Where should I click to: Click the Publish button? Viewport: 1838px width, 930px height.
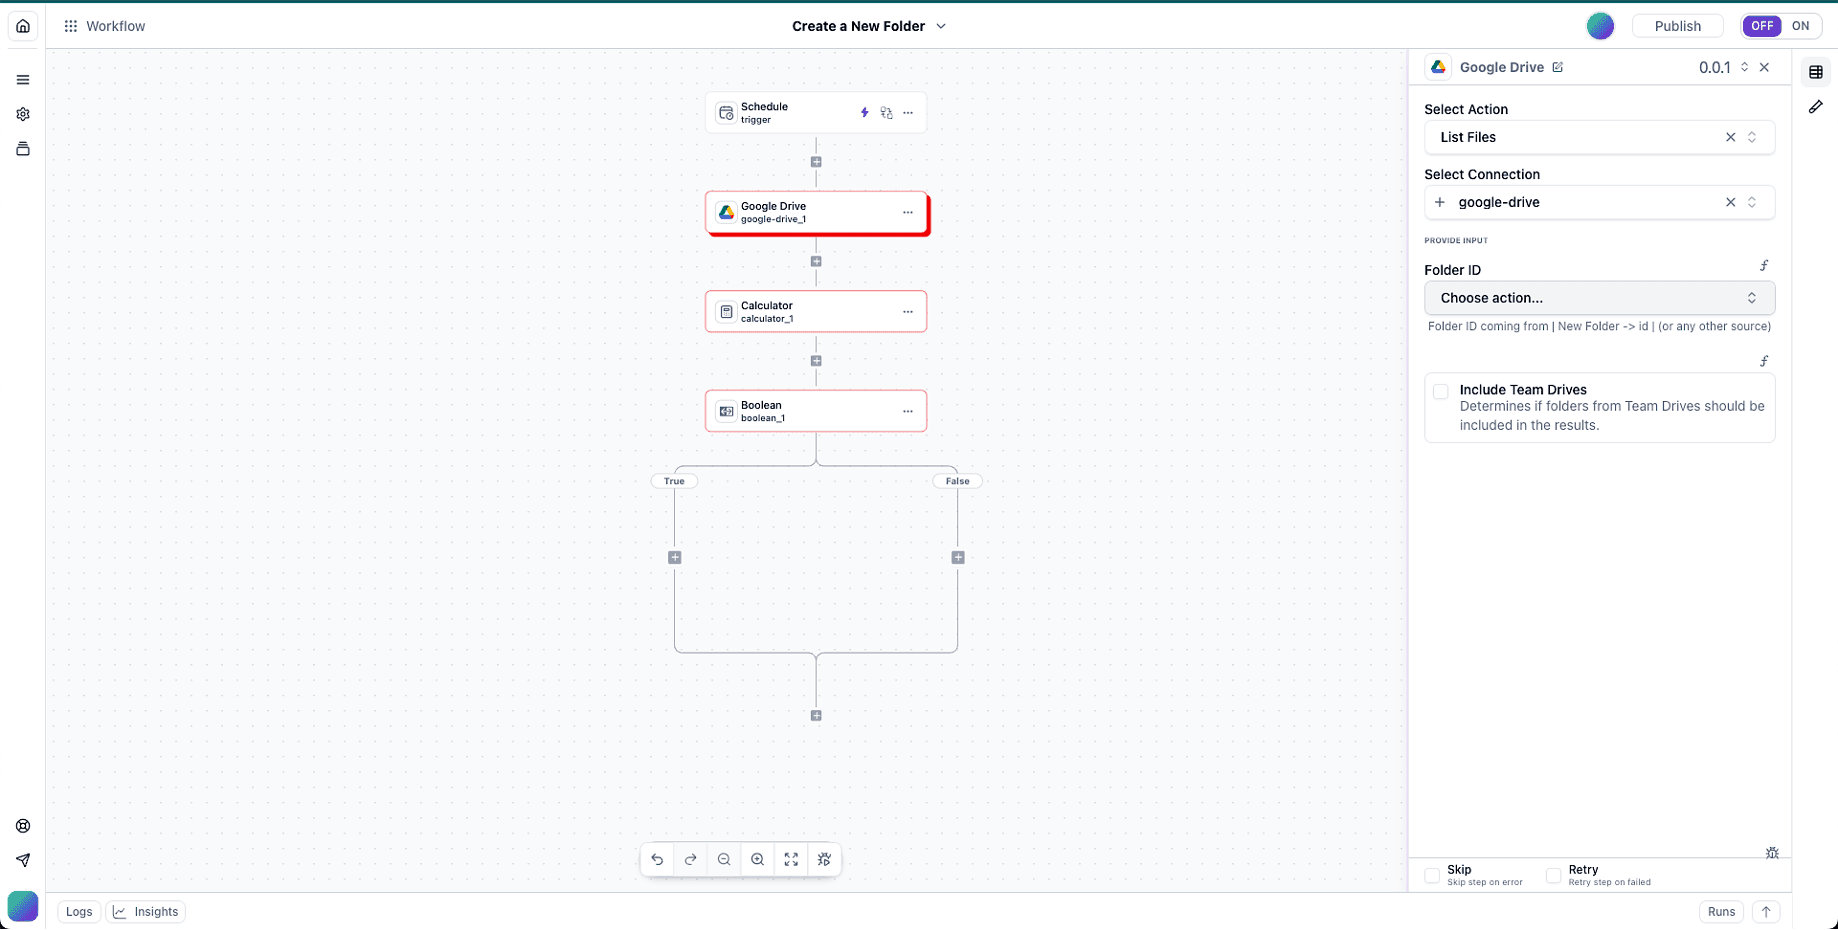(1677, 26)
